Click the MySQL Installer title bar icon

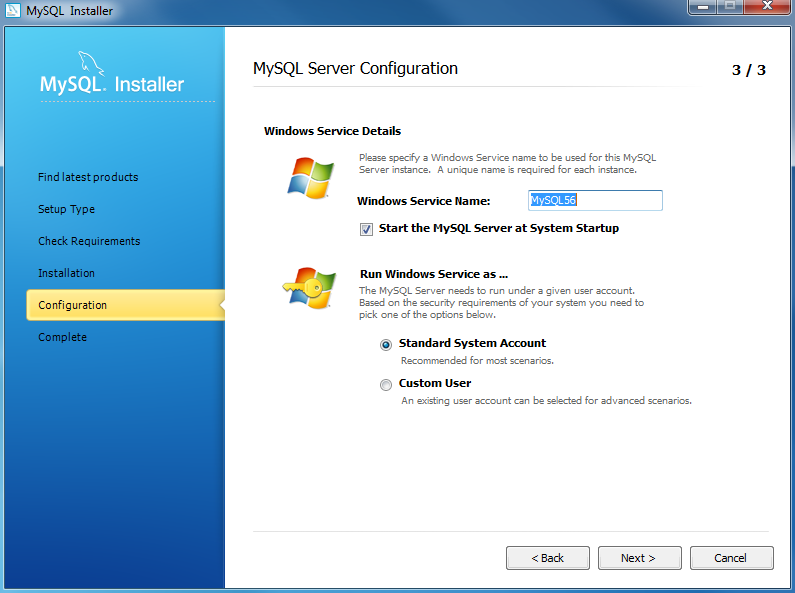click(x=12, y=10)
